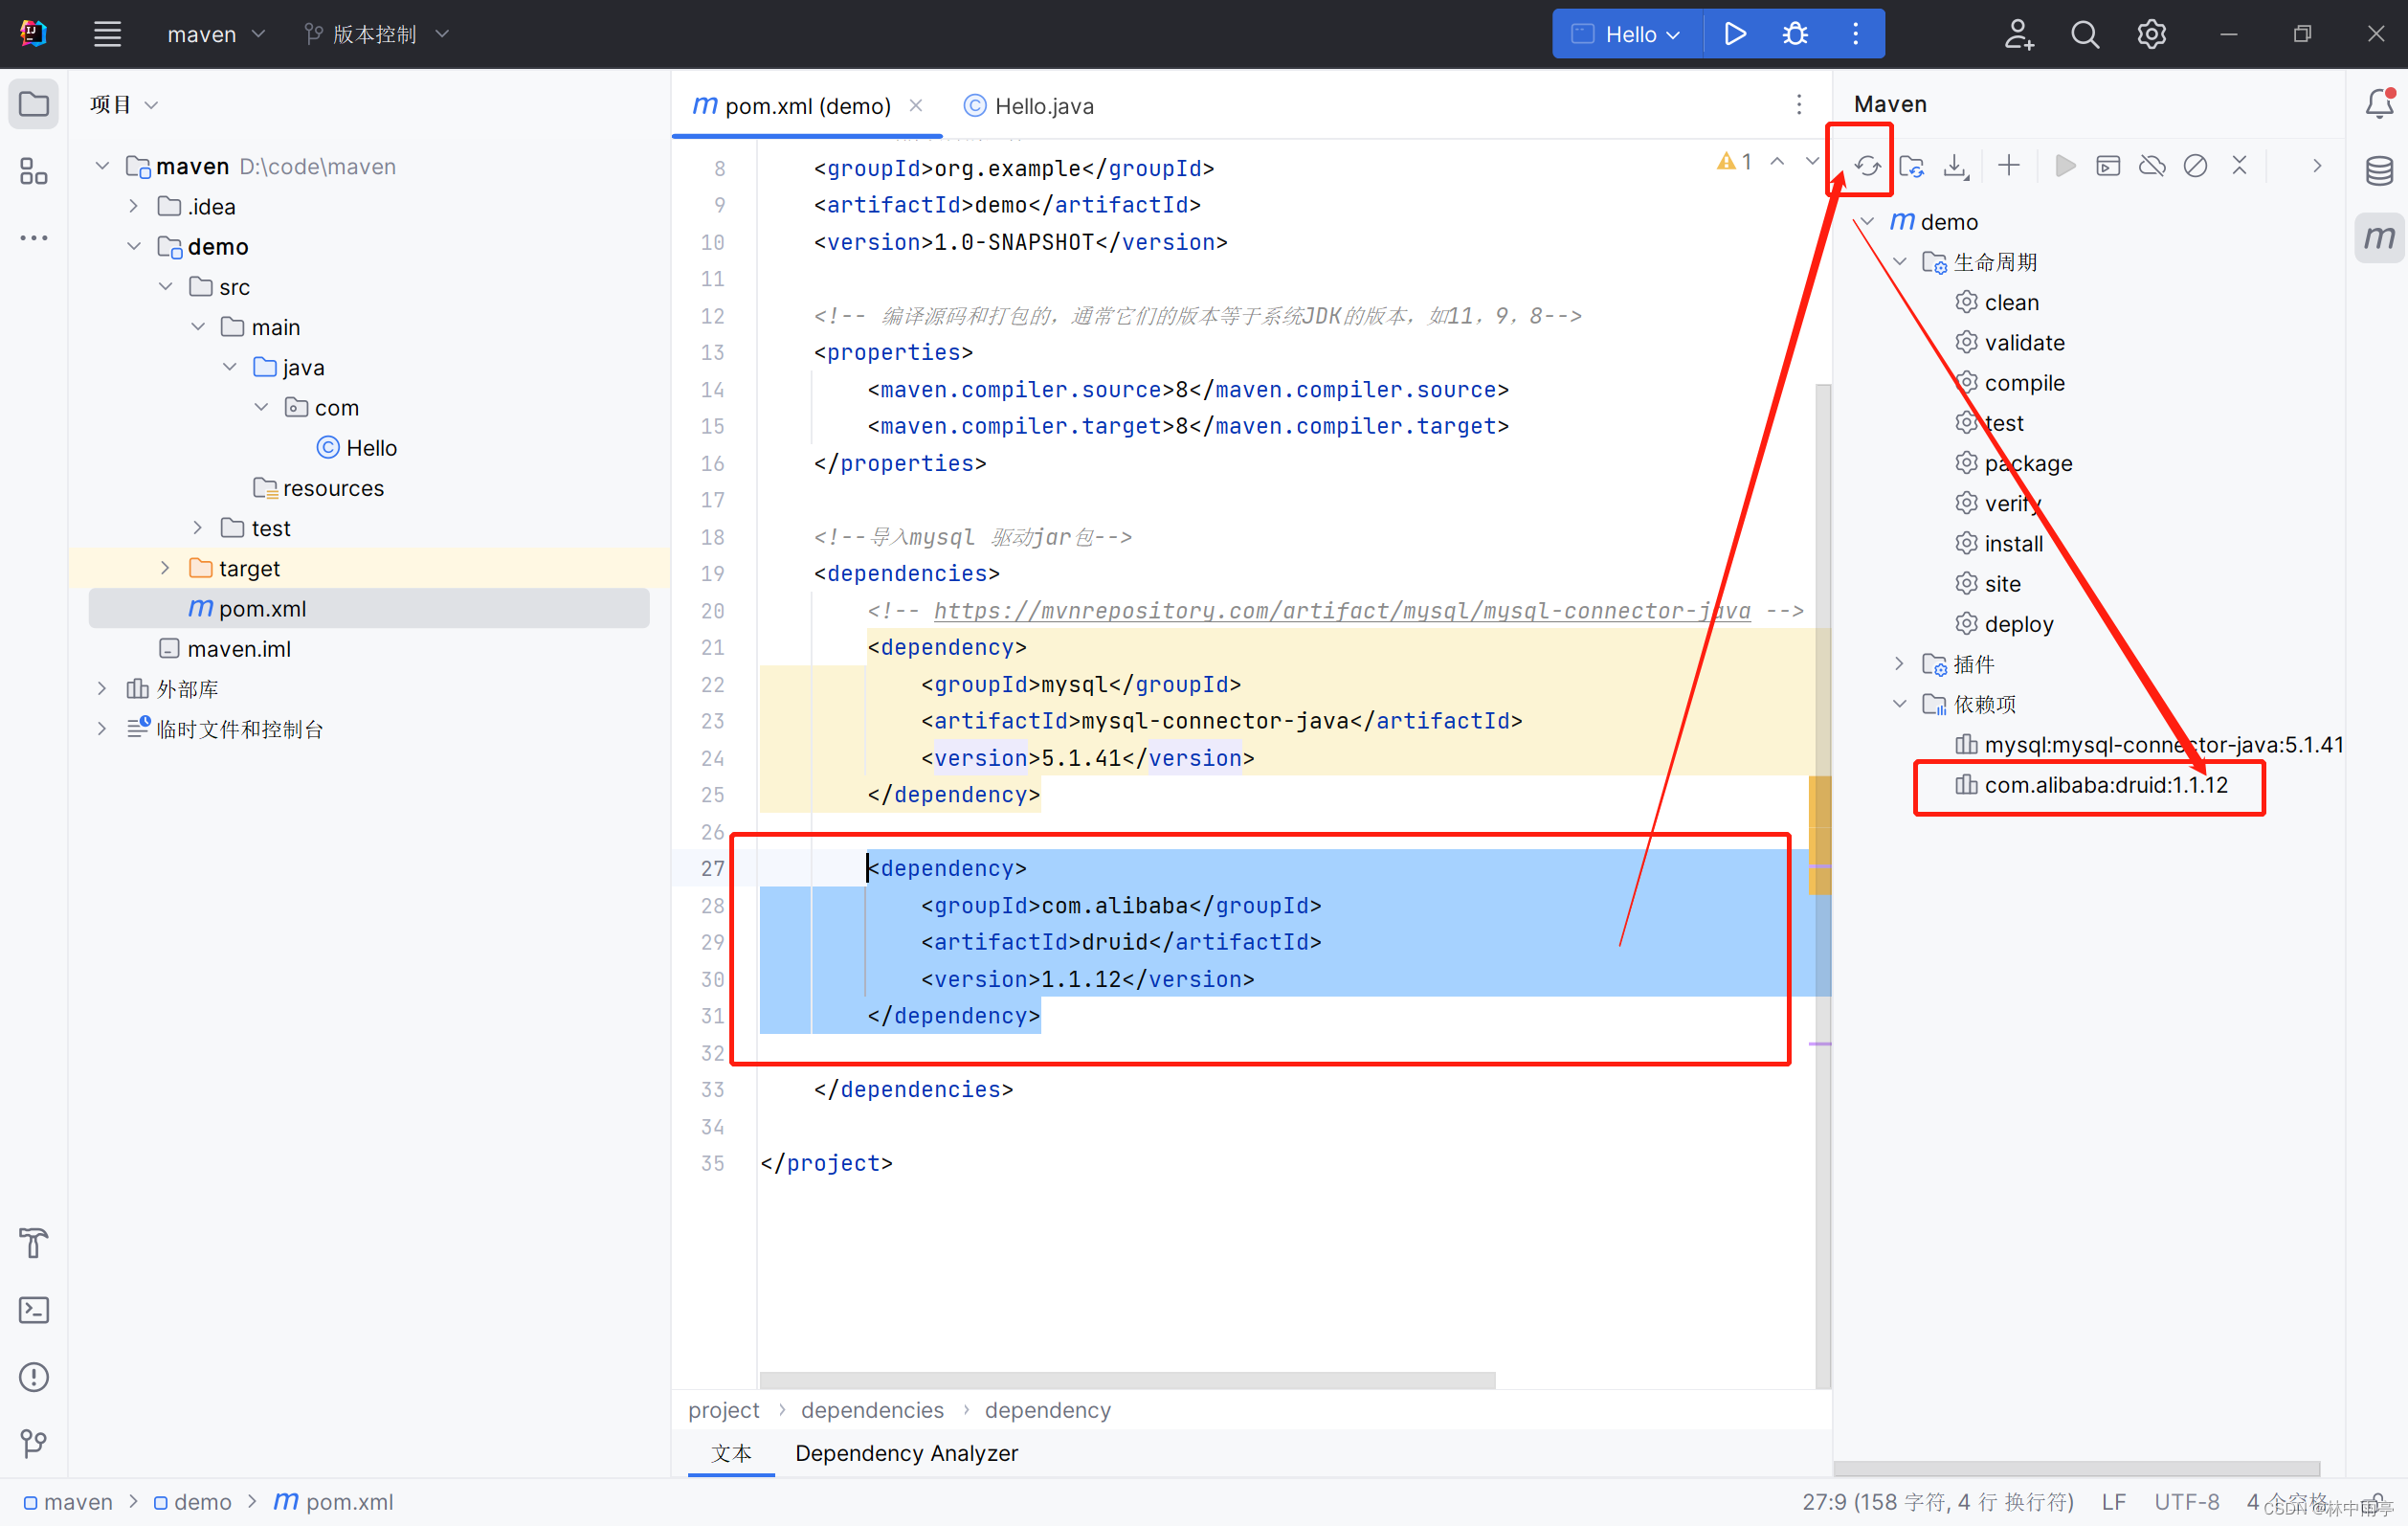Viewport: 2408px width, 1526px height.
Task: Collapse all Maven tree nodes
Action: [x=2240, y=166]
